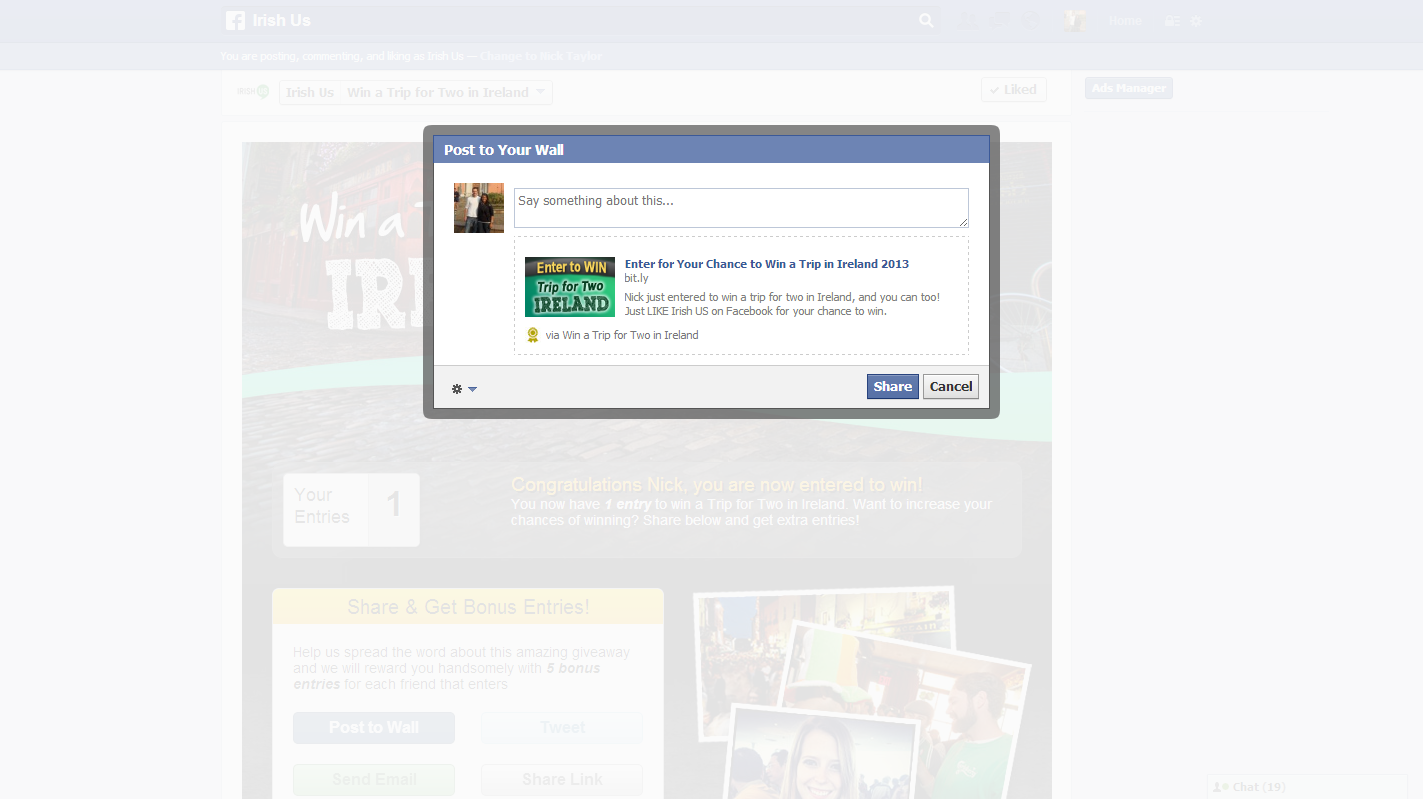The height and width of the screenshot is (799, 1423).
Task: Click the Enter to WIN link thumbnail
Action: click(x=570, y=287)
